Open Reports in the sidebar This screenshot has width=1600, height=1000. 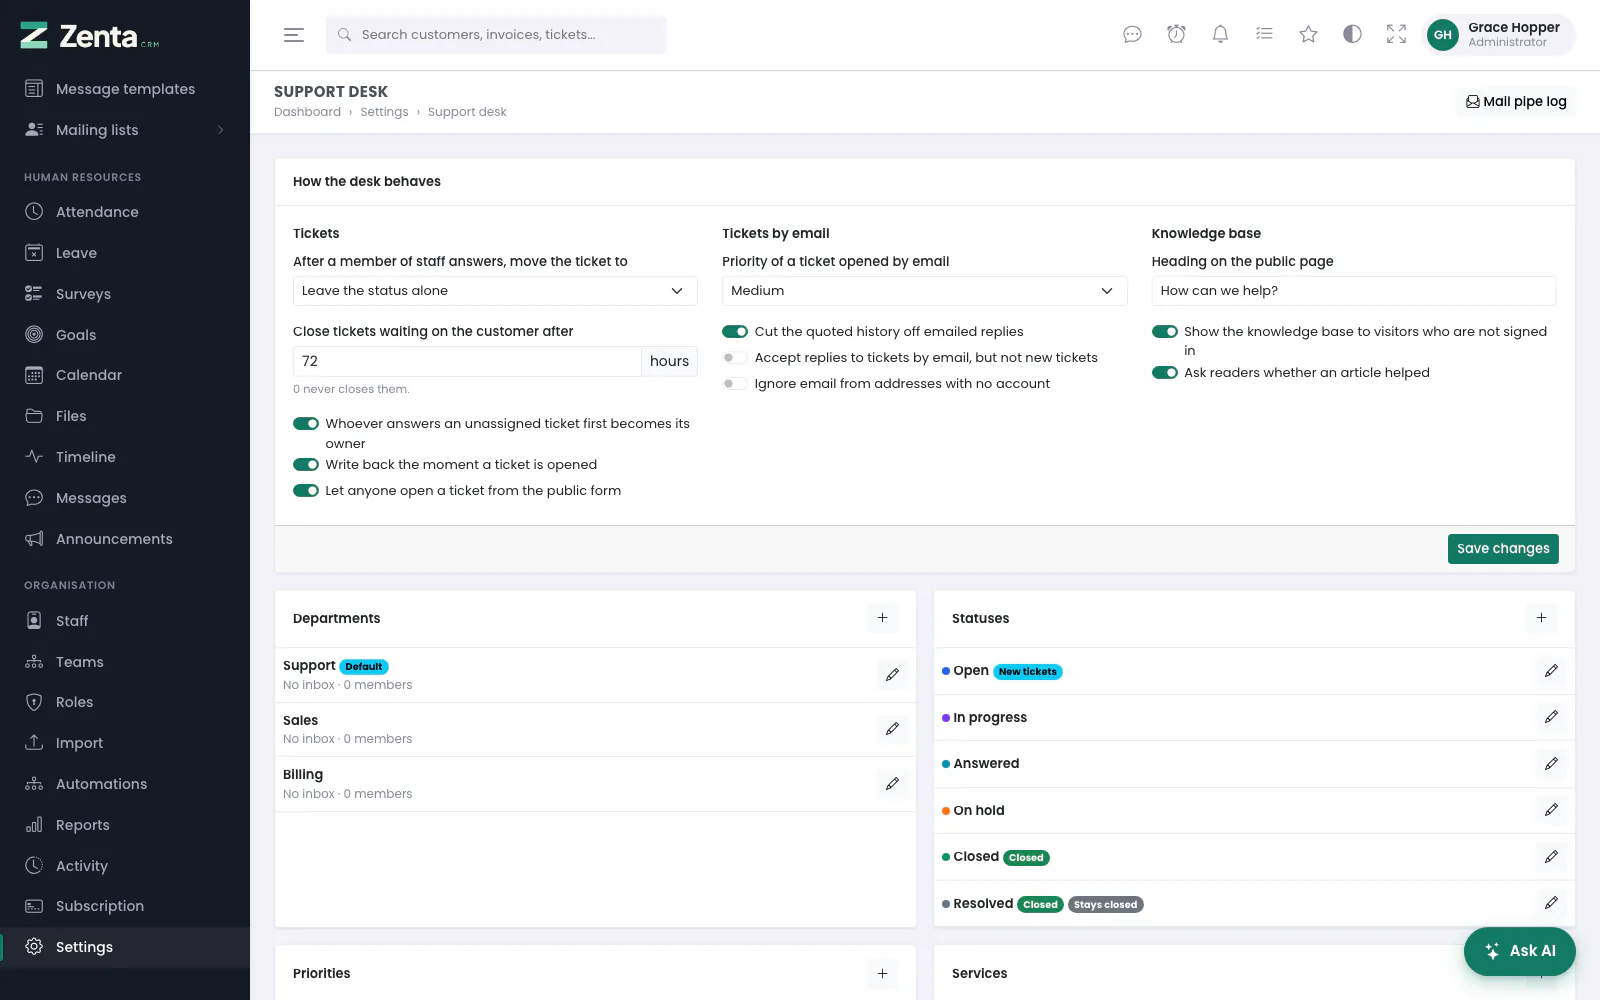[x=125, y=825]
